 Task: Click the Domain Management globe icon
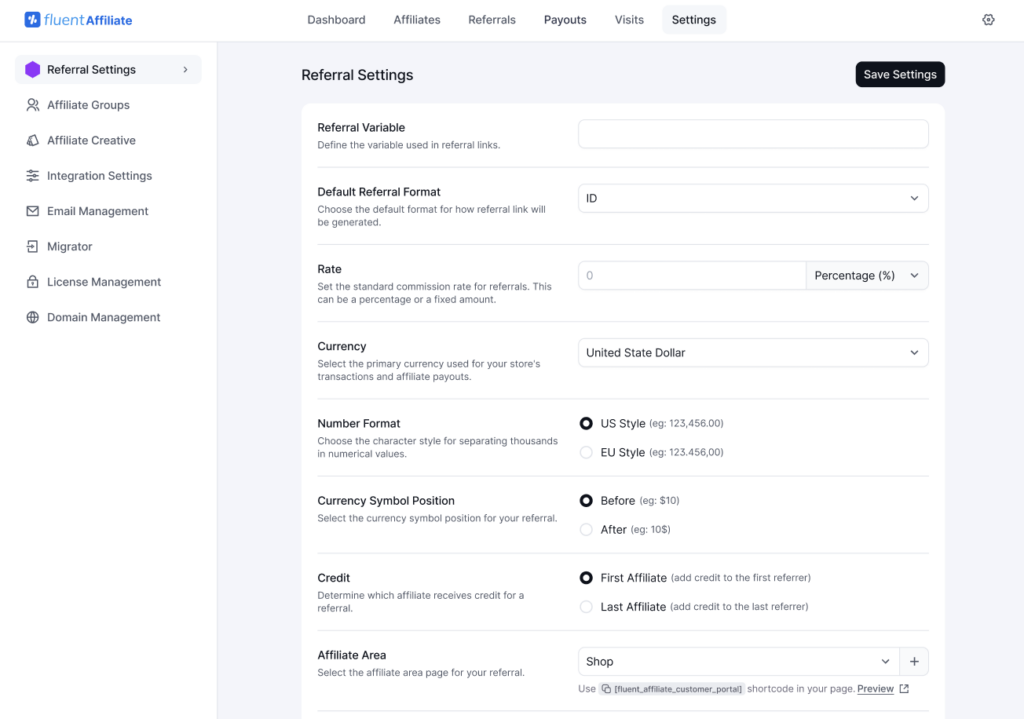pyautogui.click(x=33, y=318)
